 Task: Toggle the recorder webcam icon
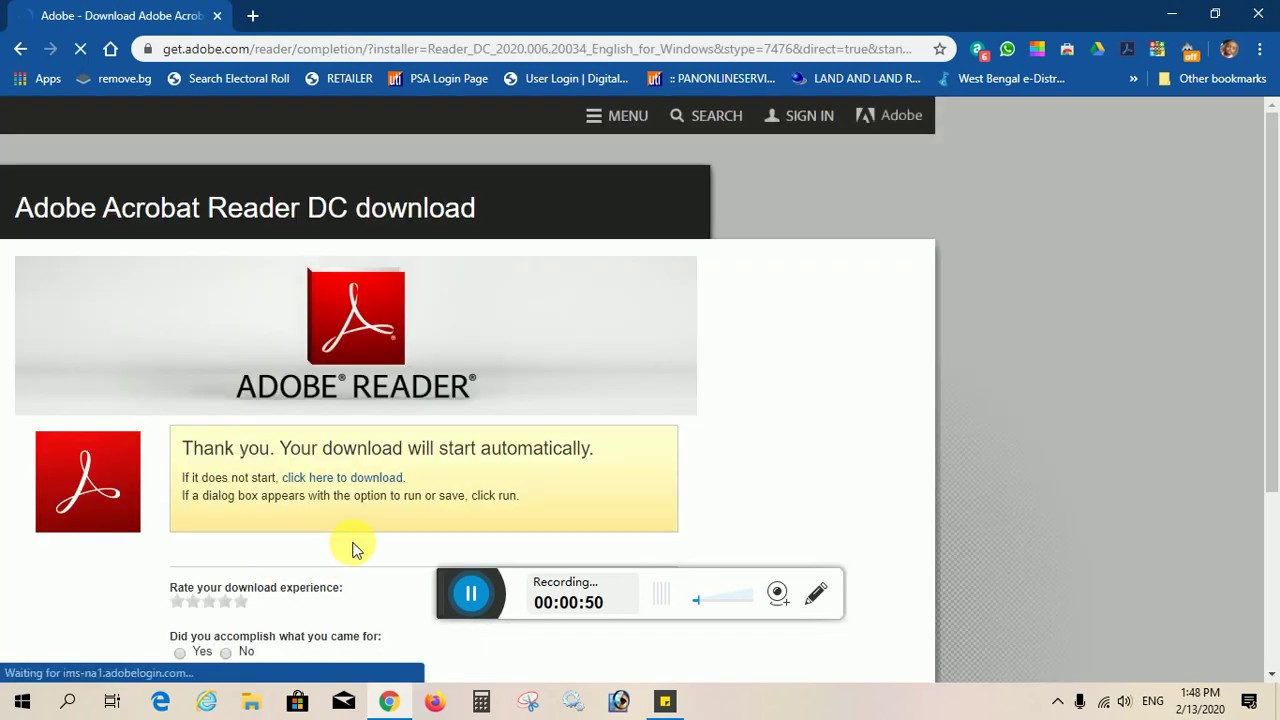pos(778,594)
